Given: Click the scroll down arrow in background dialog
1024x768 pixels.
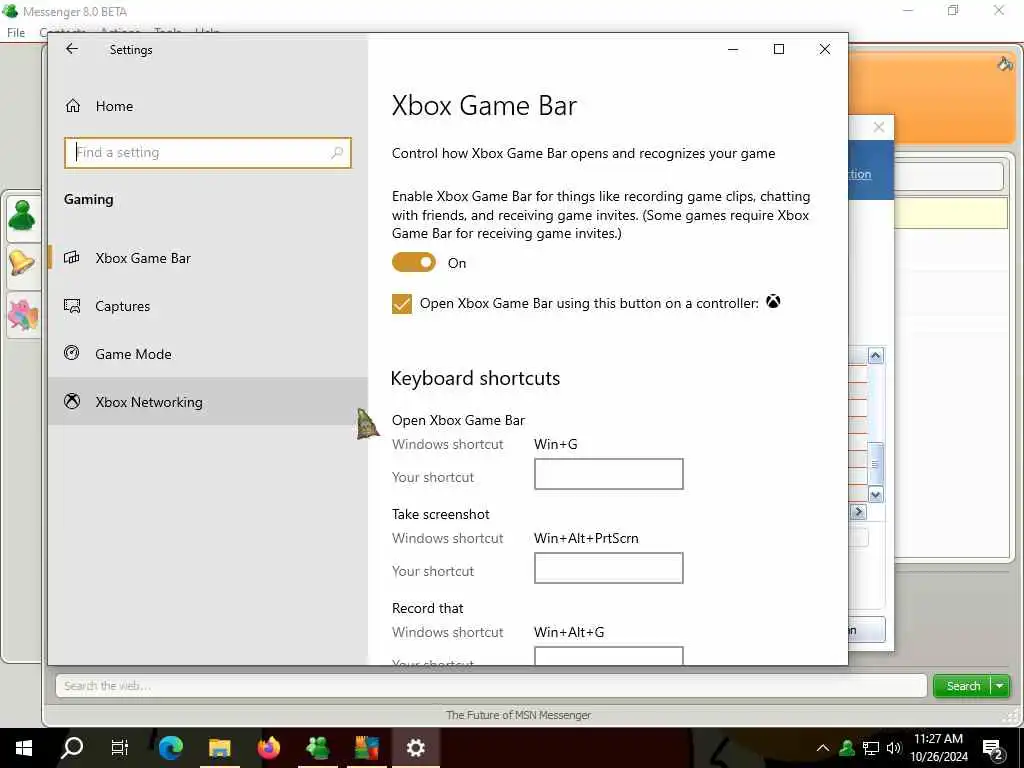Looking at the screenshot, I should [876, 494].
